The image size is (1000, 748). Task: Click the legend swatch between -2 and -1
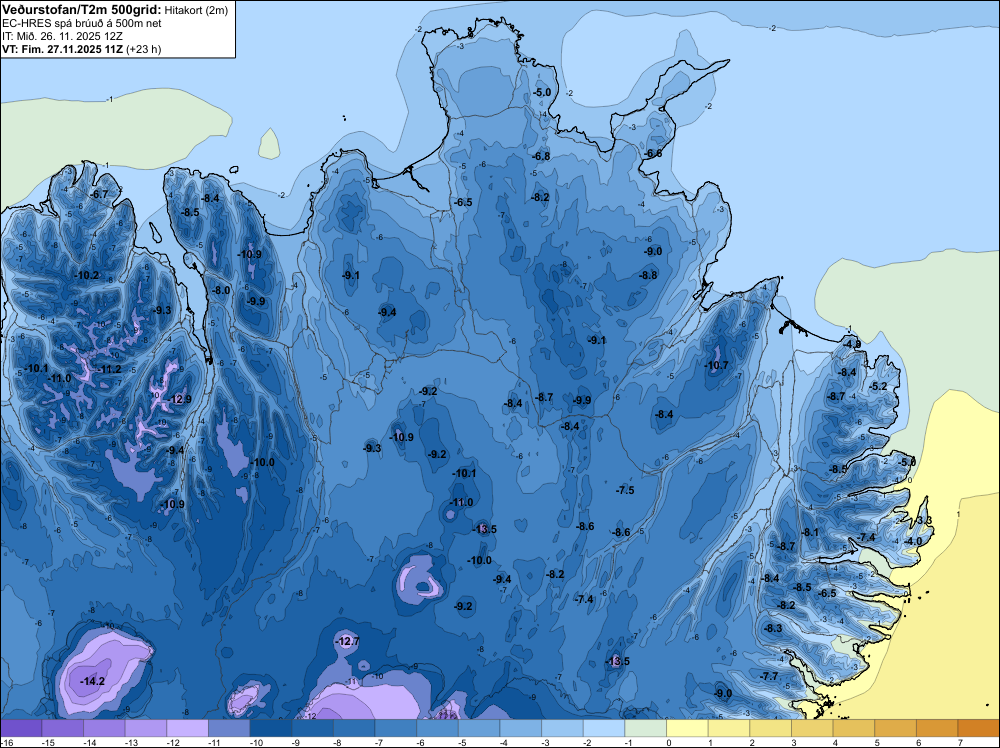tap(604, 728)
